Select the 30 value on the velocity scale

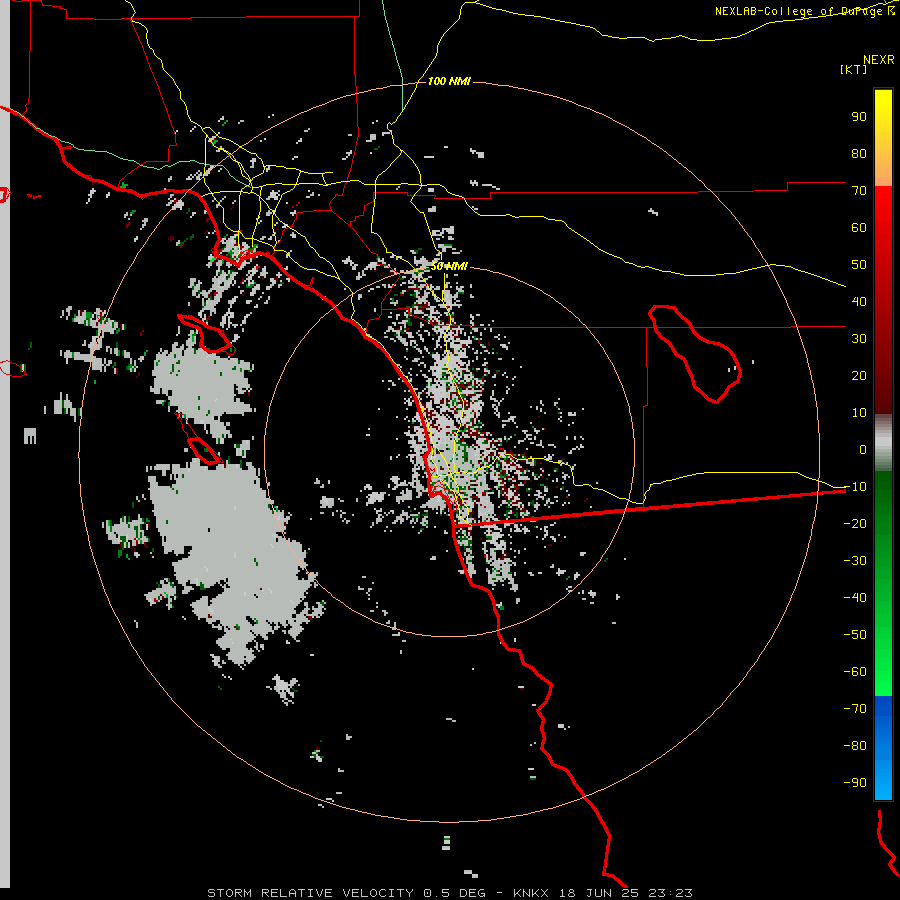pos(859,339)
